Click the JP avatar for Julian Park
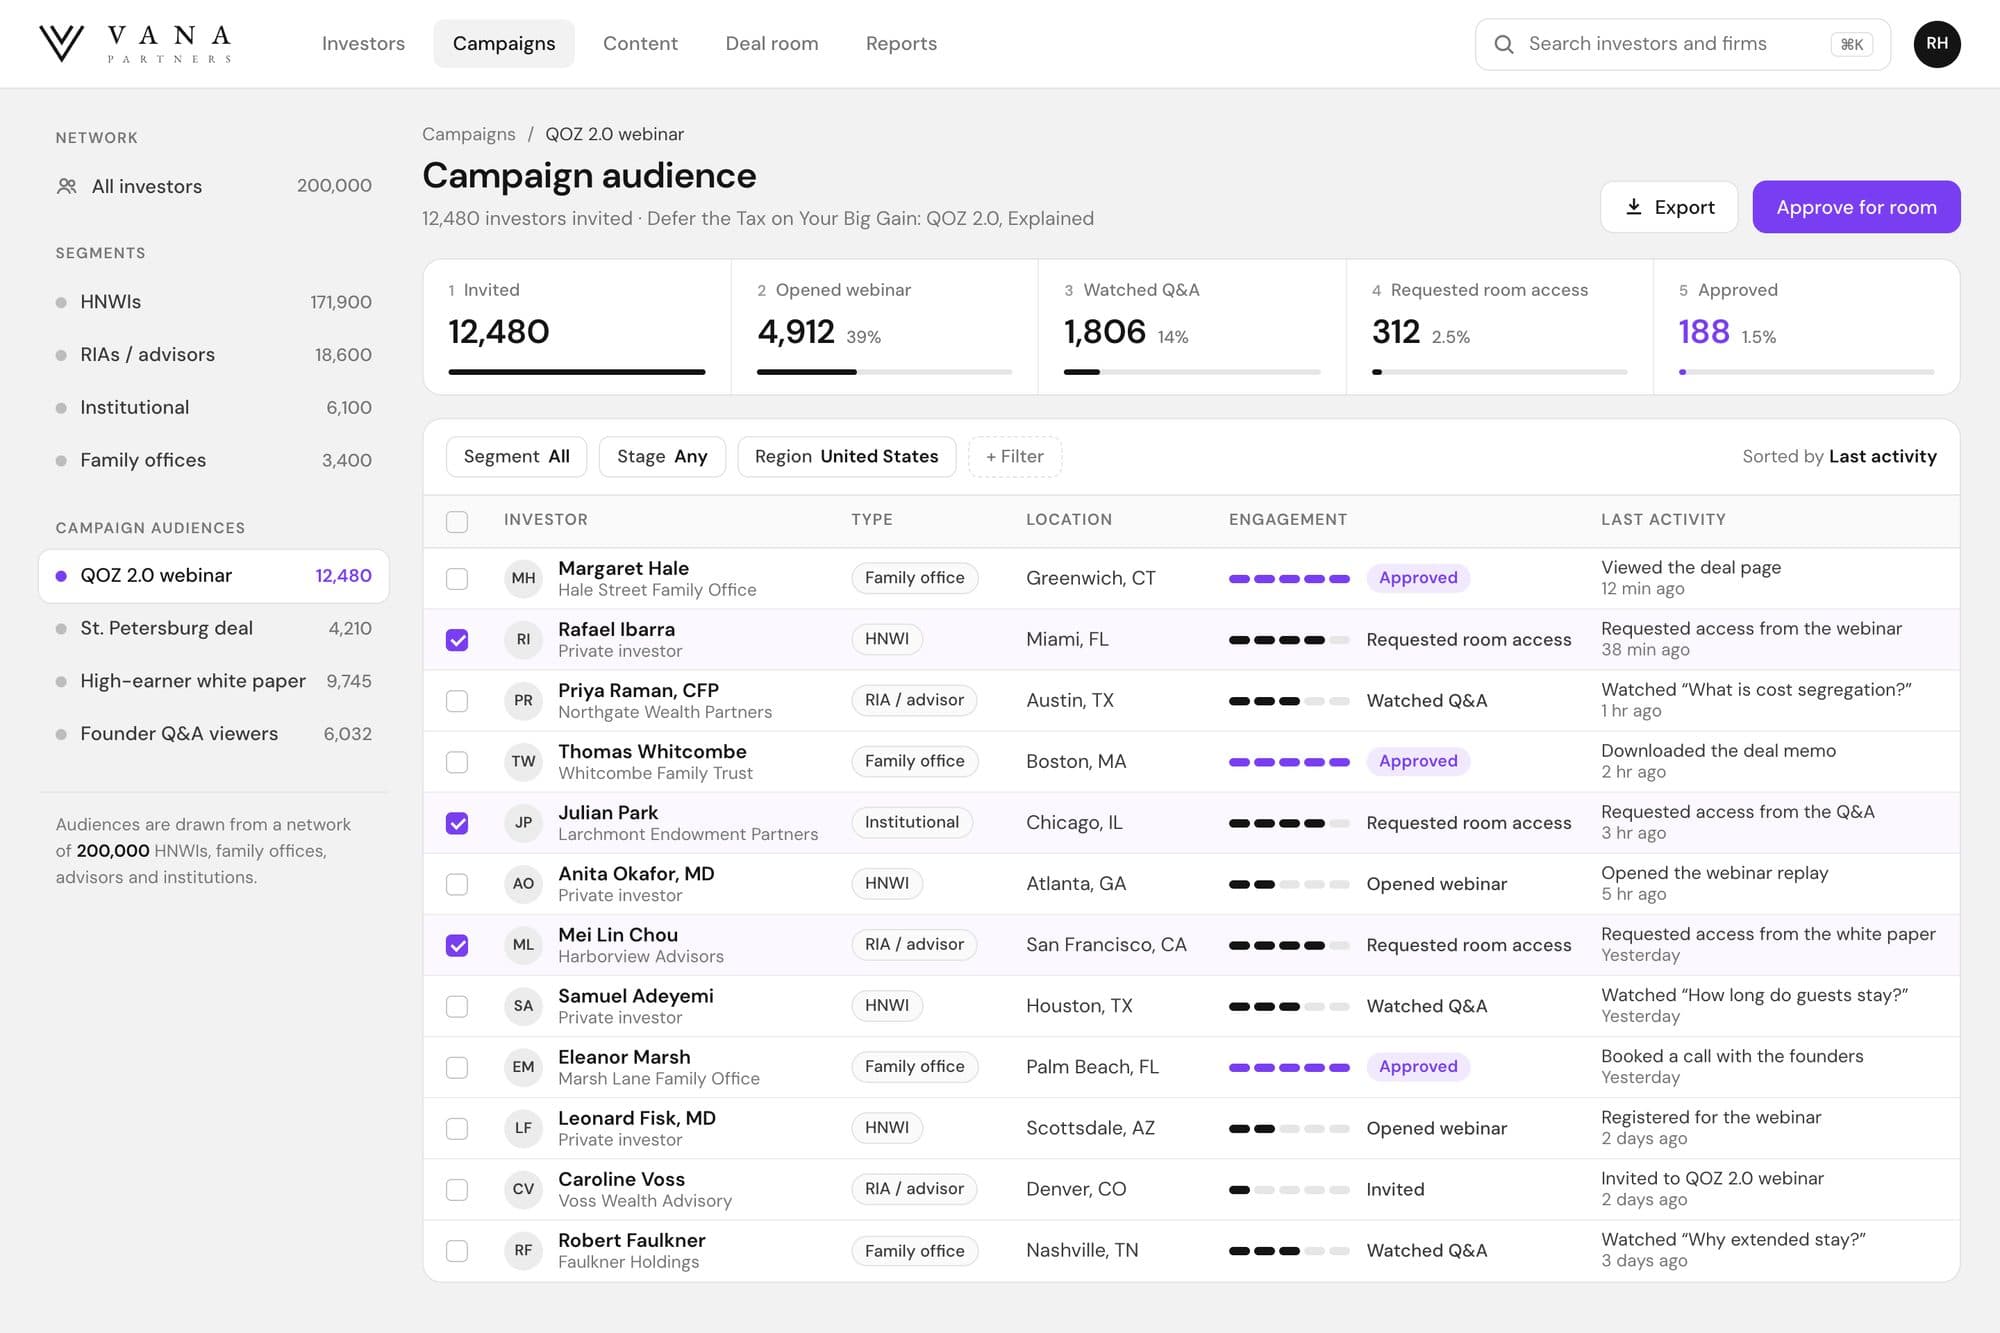Screen dimensions: 2000x1333 click(x=523, y=822)
